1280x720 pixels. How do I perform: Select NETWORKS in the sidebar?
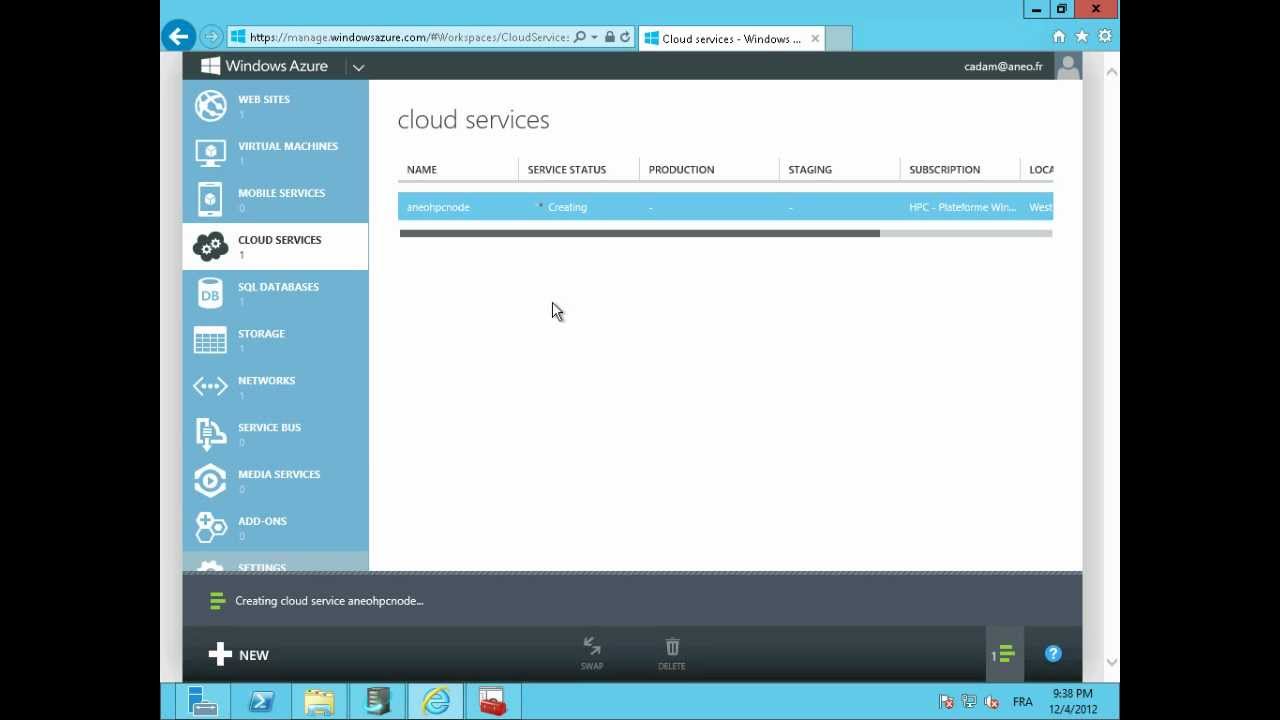[266, 381]
